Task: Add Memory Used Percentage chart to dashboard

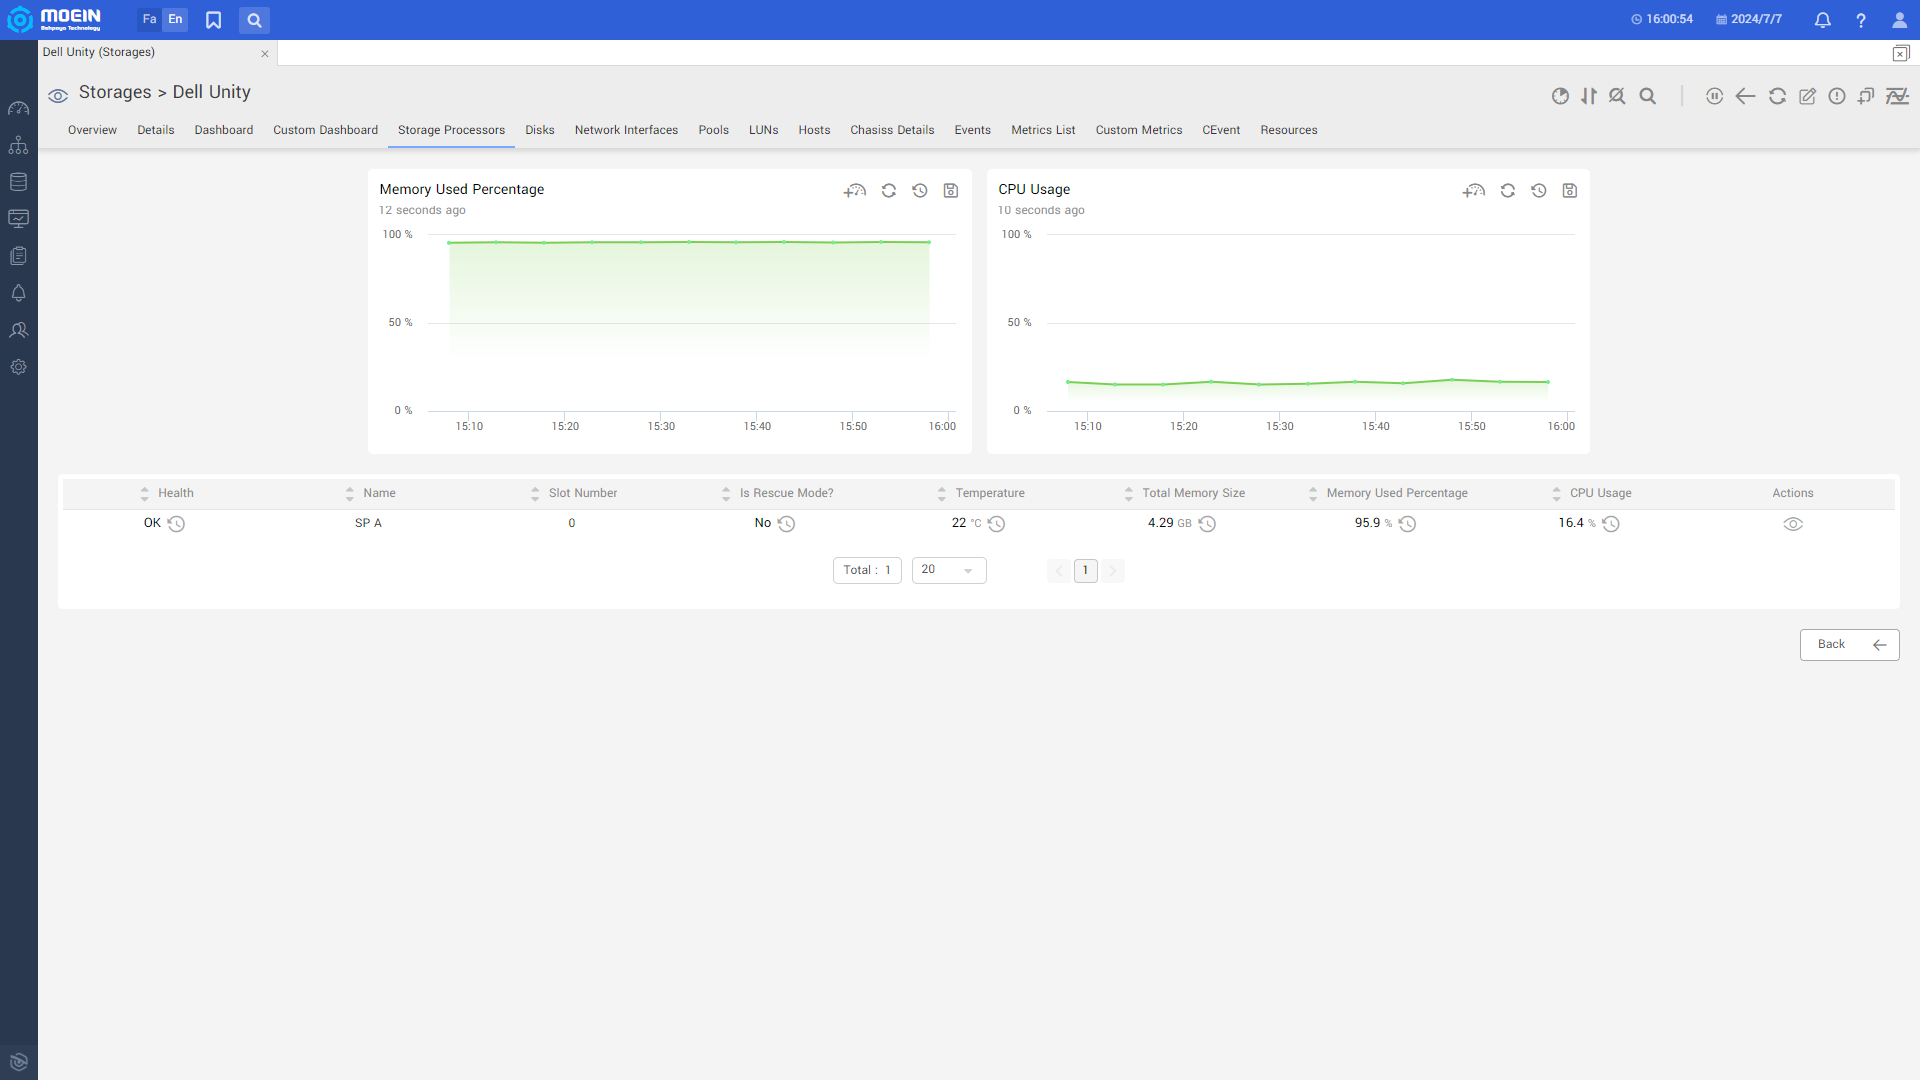Action: point(855,190)
